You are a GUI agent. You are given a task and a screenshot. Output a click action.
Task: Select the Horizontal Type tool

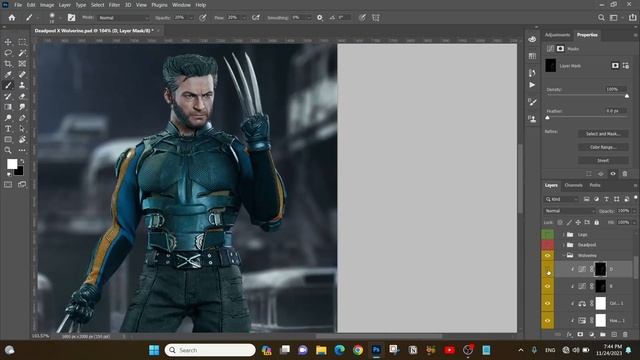(8, 129)
